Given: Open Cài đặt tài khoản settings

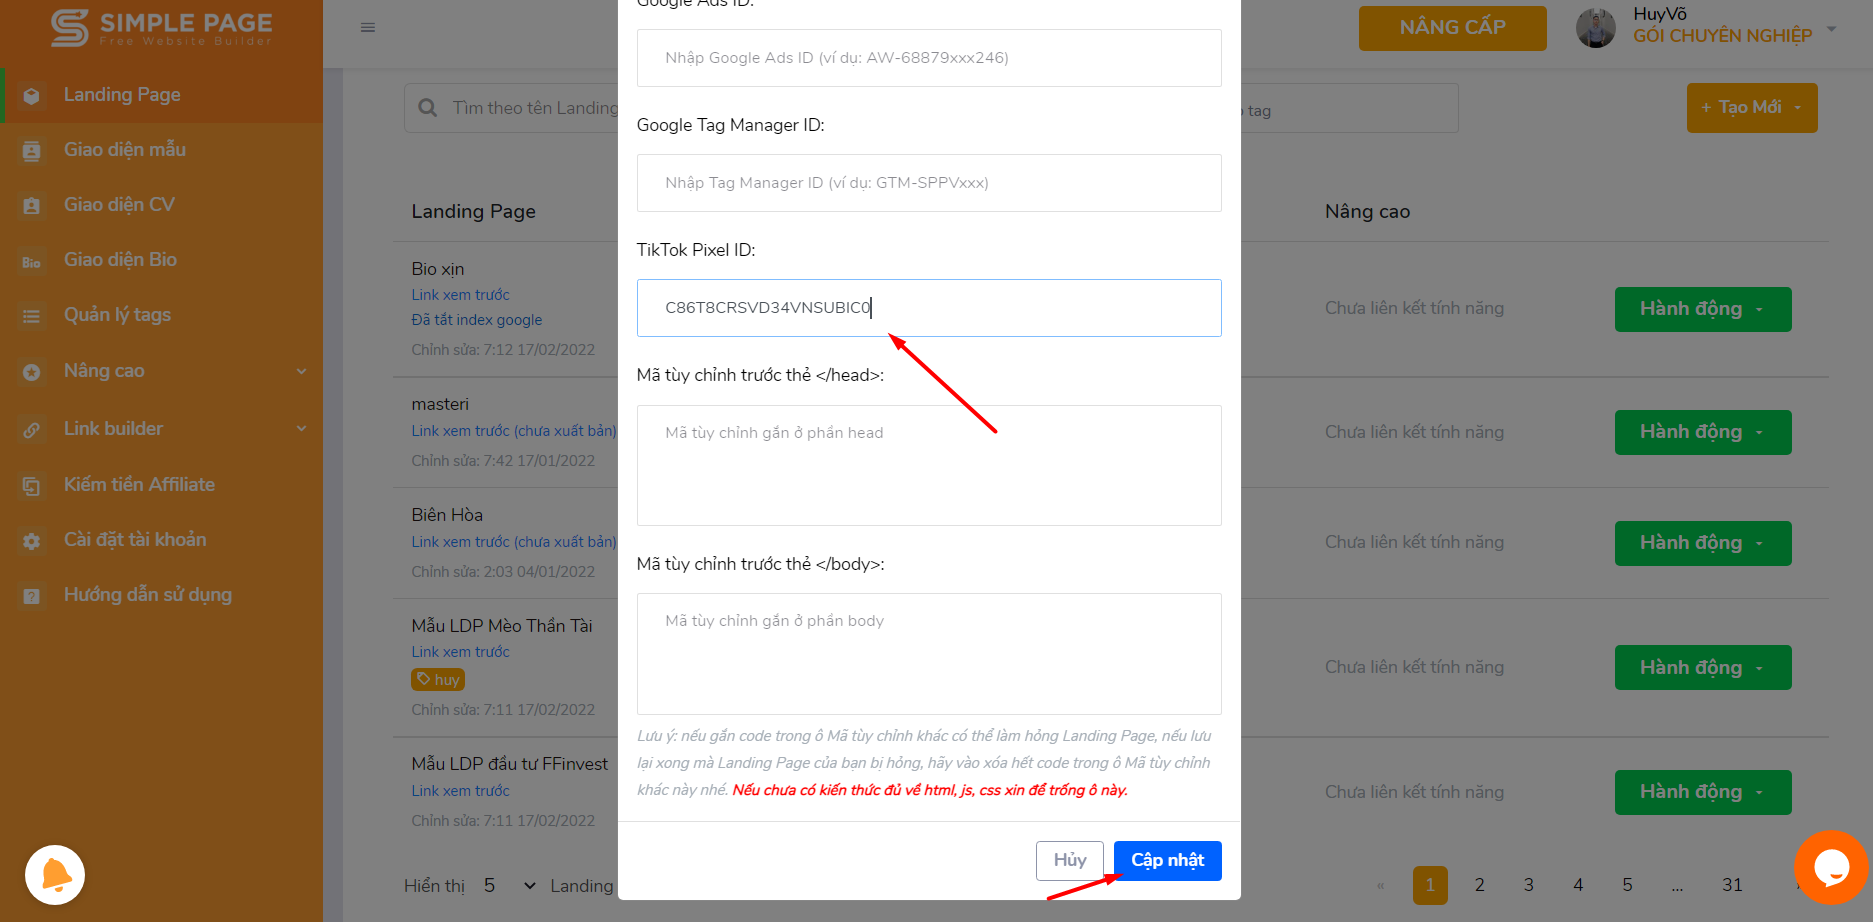Looking at the screenshot, I should 135,539.
